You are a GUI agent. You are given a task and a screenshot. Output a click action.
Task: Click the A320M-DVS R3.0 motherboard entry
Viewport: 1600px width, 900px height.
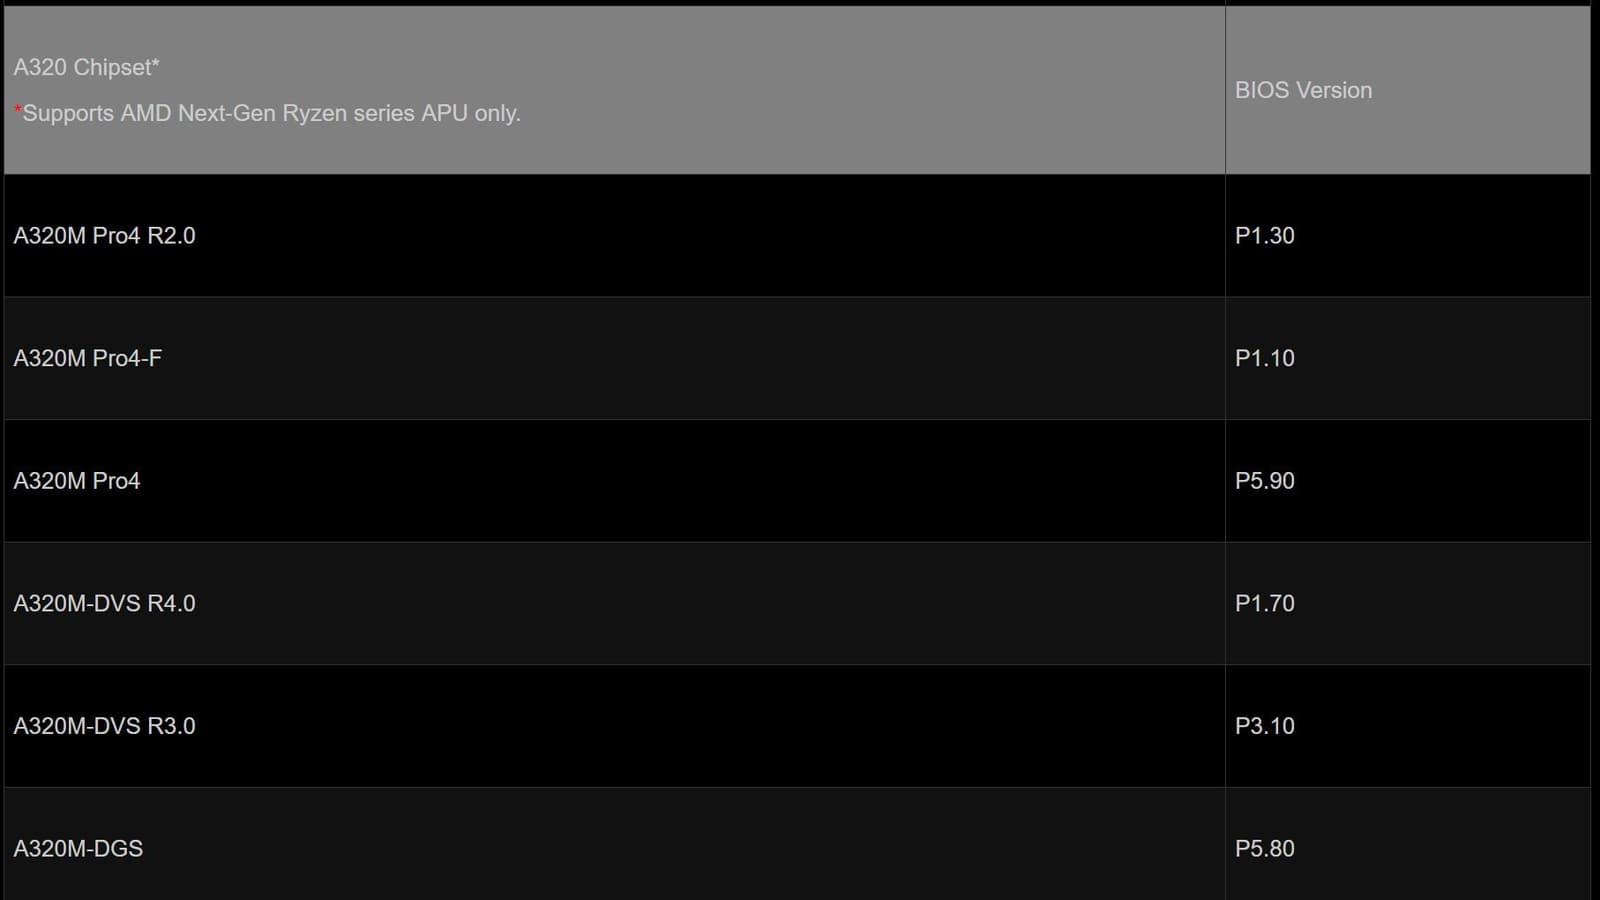[104, 726]
